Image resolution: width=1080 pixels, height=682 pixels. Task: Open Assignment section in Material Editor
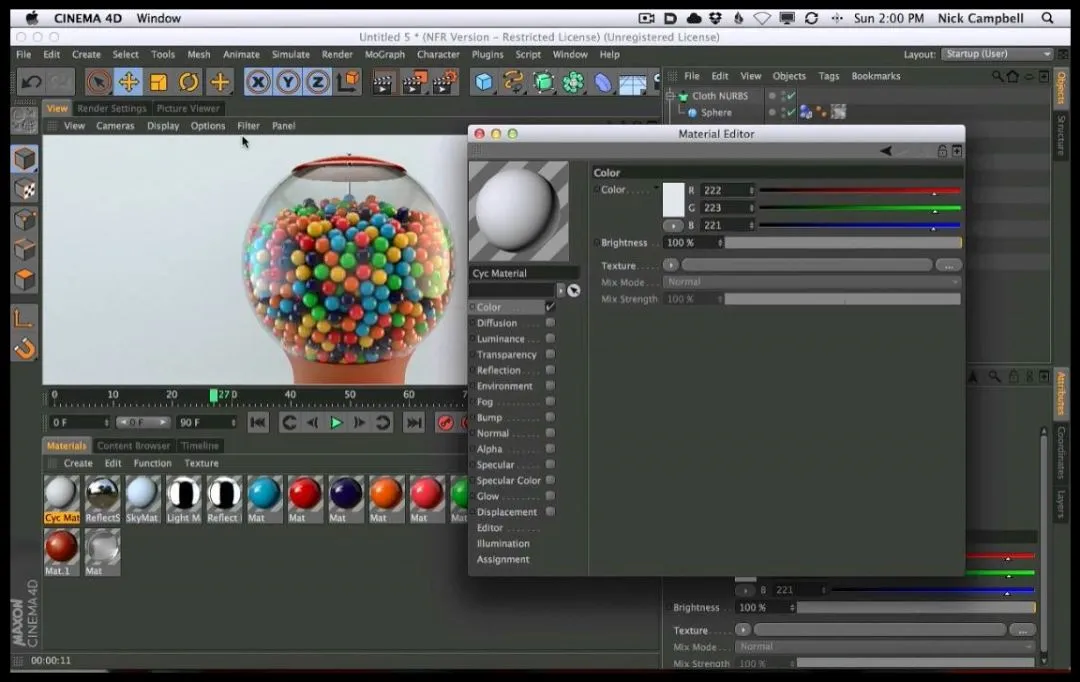pos(503,559)
